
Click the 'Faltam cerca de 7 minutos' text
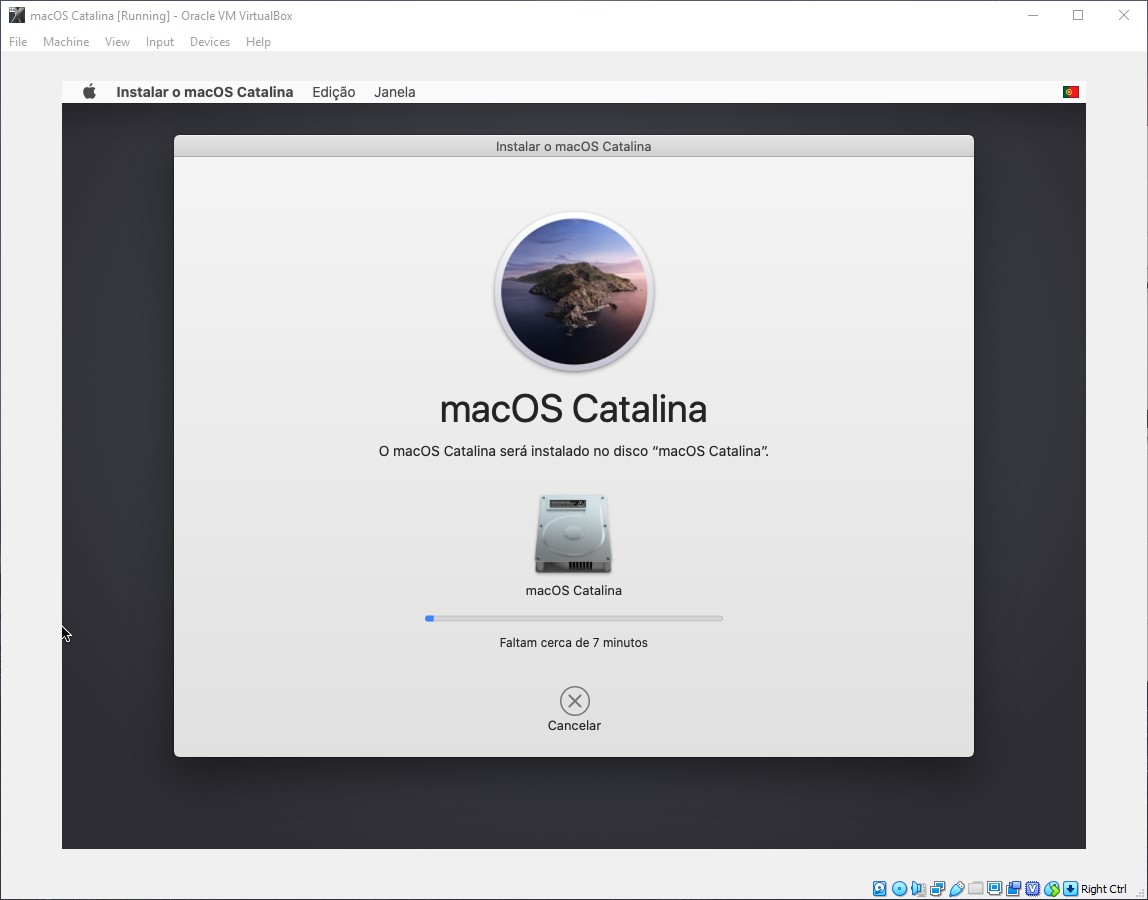coord(573,643)
